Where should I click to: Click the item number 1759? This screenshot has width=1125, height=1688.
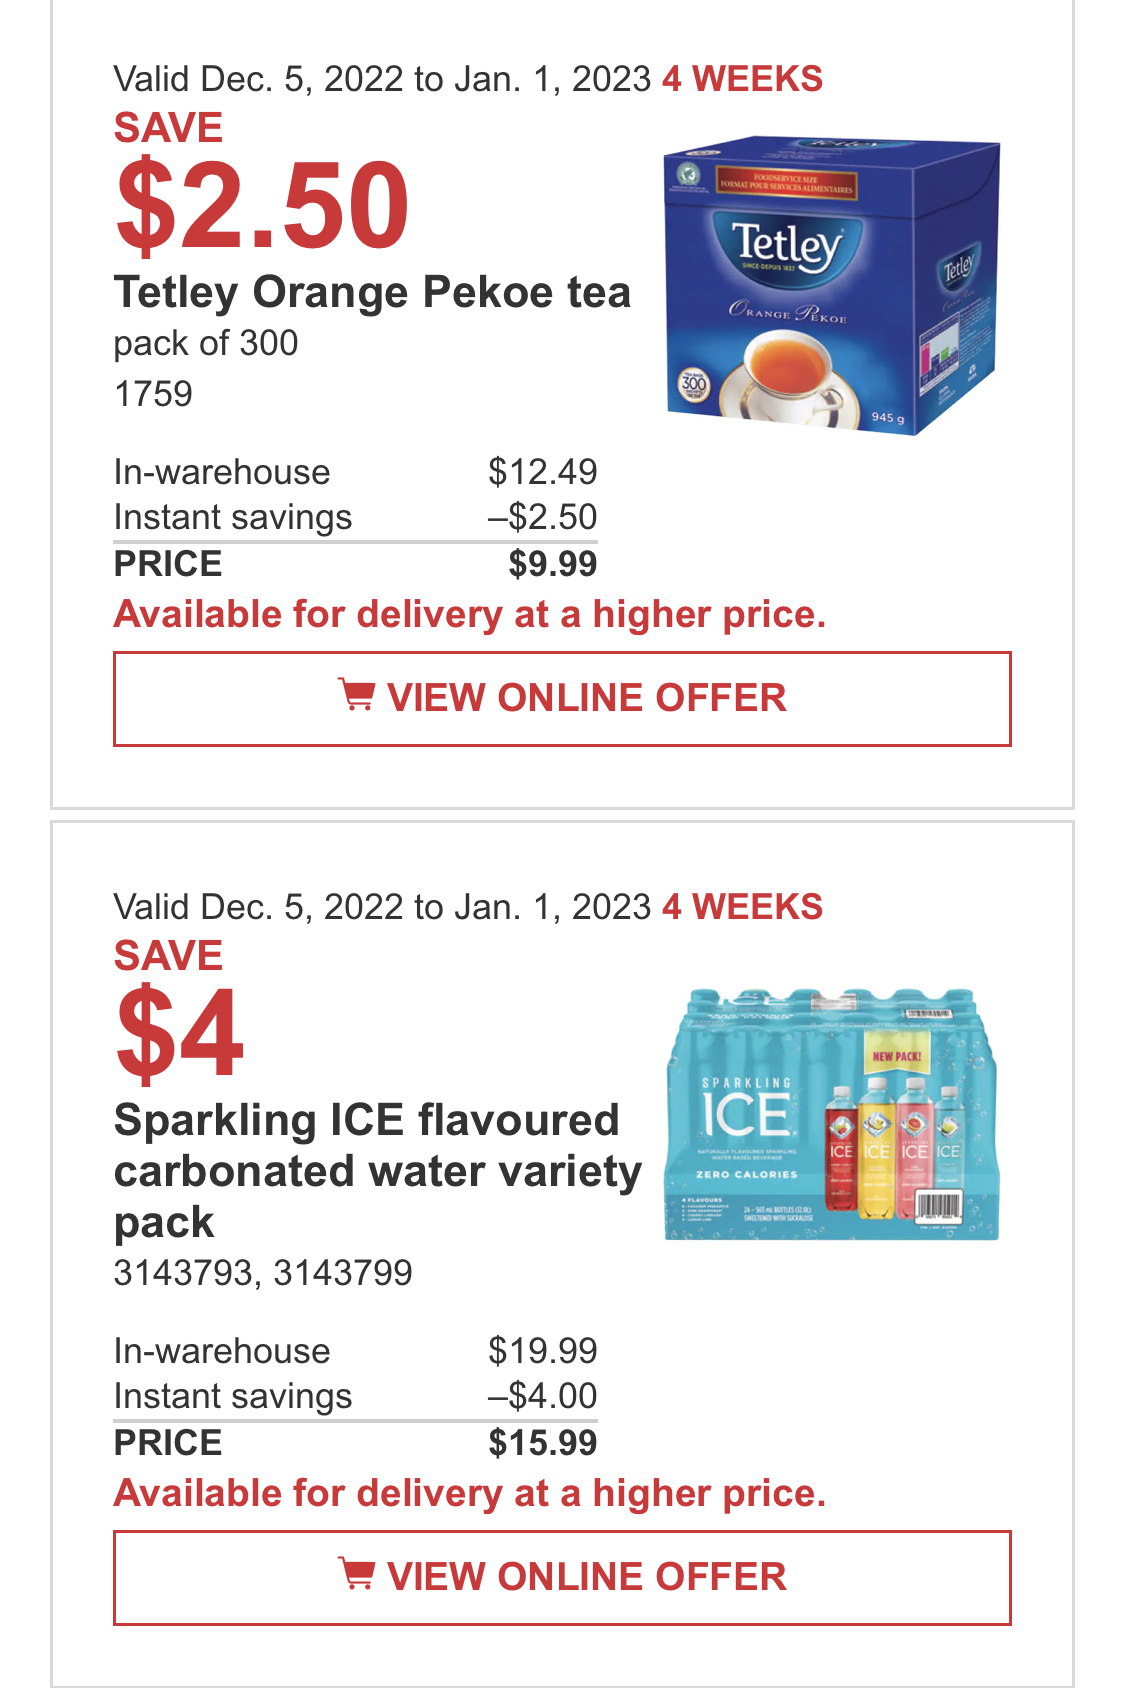pos(153,394)
